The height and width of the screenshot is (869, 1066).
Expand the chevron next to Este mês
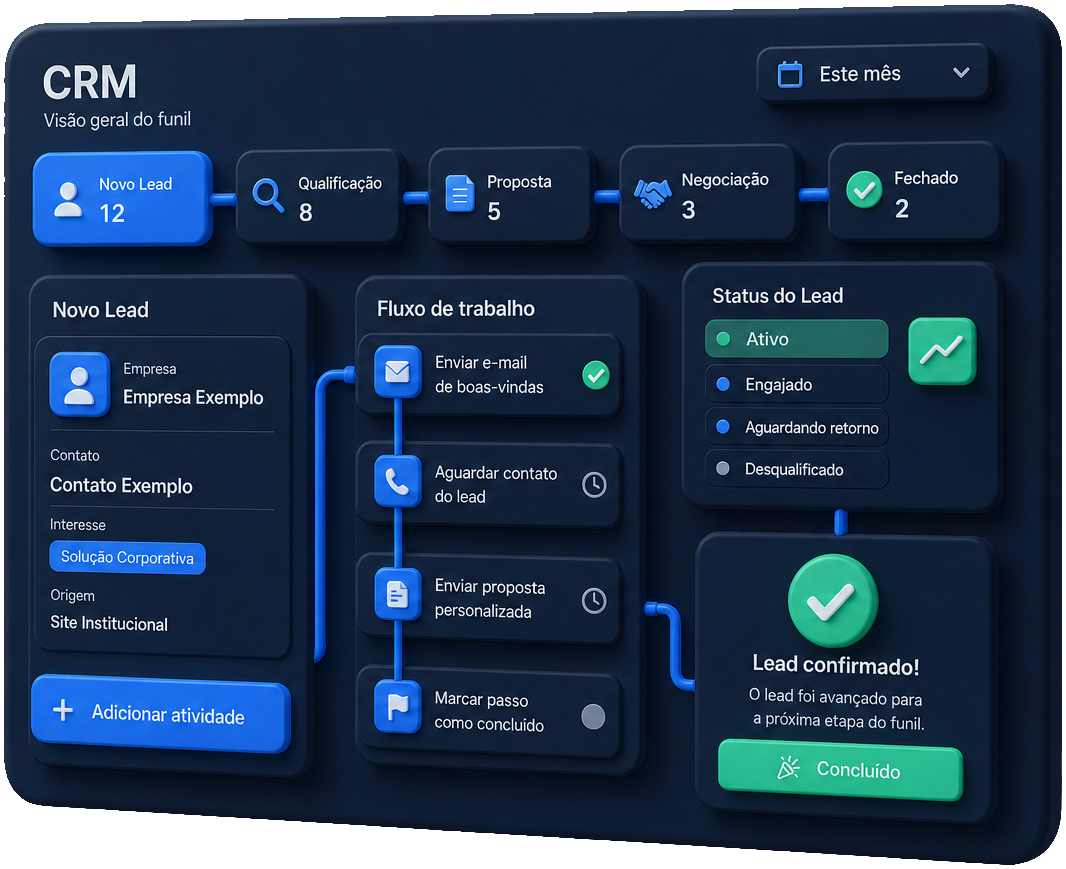(x=961, y=72)
